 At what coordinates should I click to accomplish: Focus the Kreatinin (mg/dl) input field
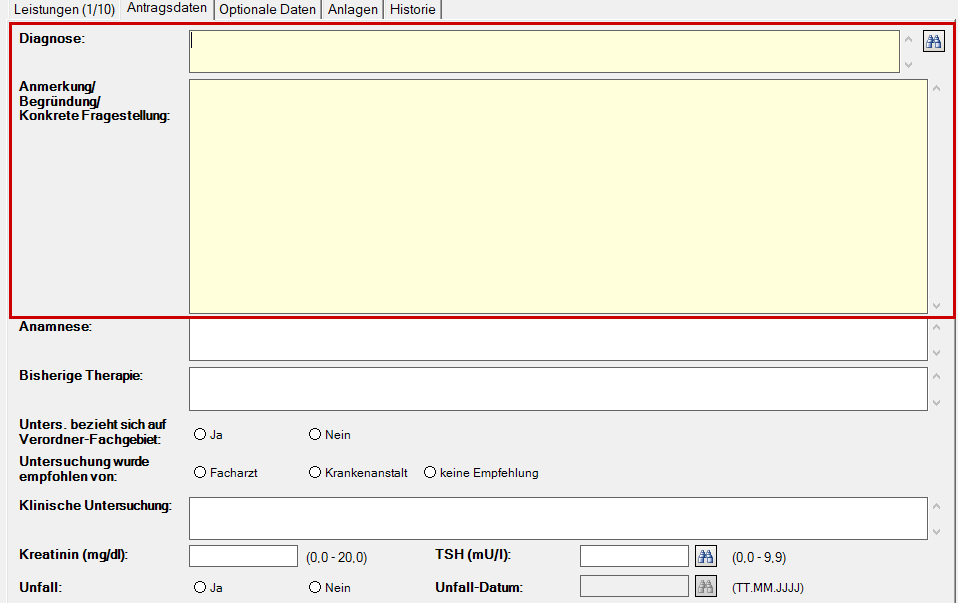coord(243,556)
